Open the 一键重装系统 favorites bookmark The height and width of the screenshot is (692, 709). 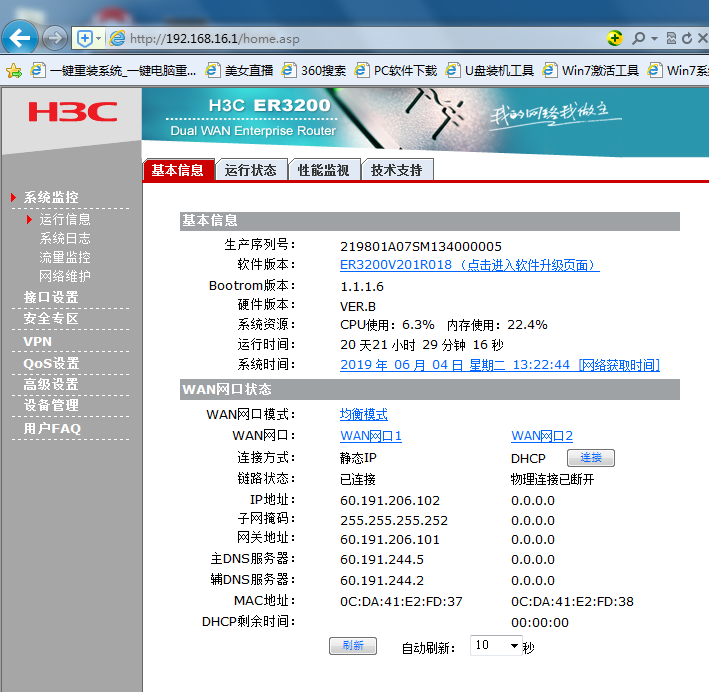[x=113, y=71]
